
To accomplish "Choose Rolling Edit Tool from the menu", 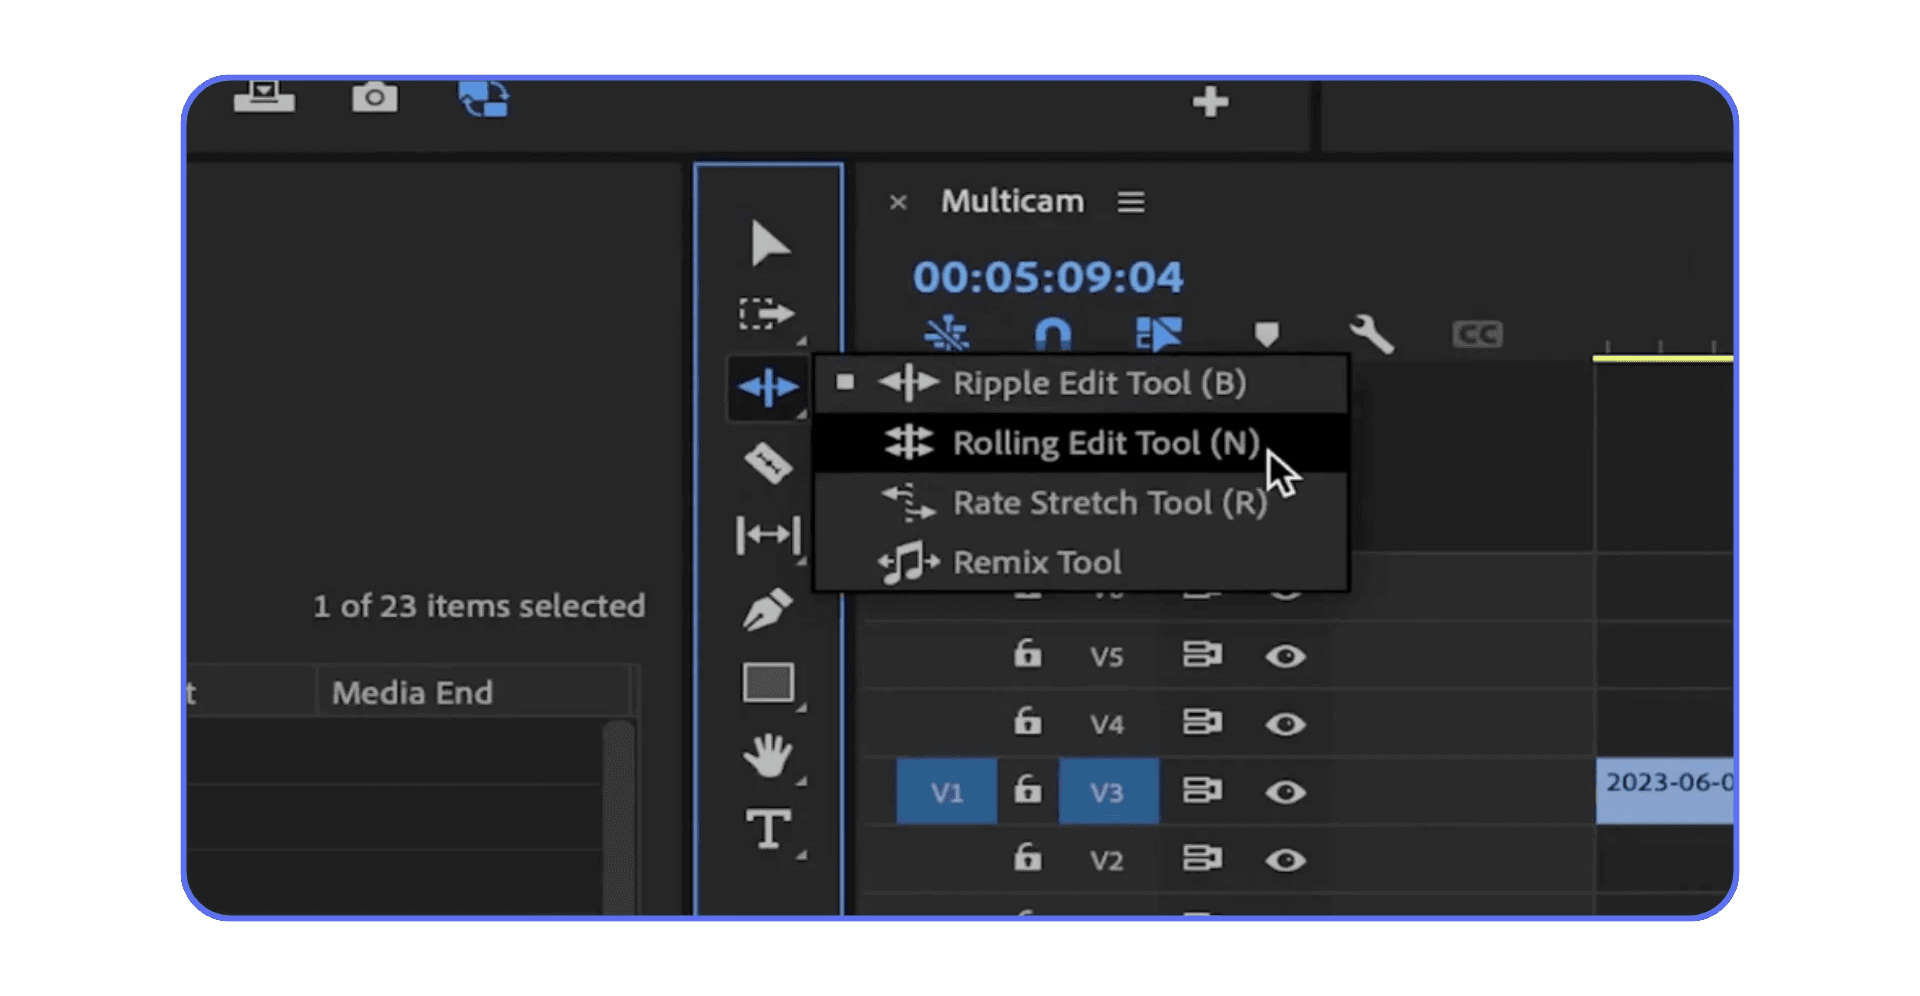I will (1106, 443).
